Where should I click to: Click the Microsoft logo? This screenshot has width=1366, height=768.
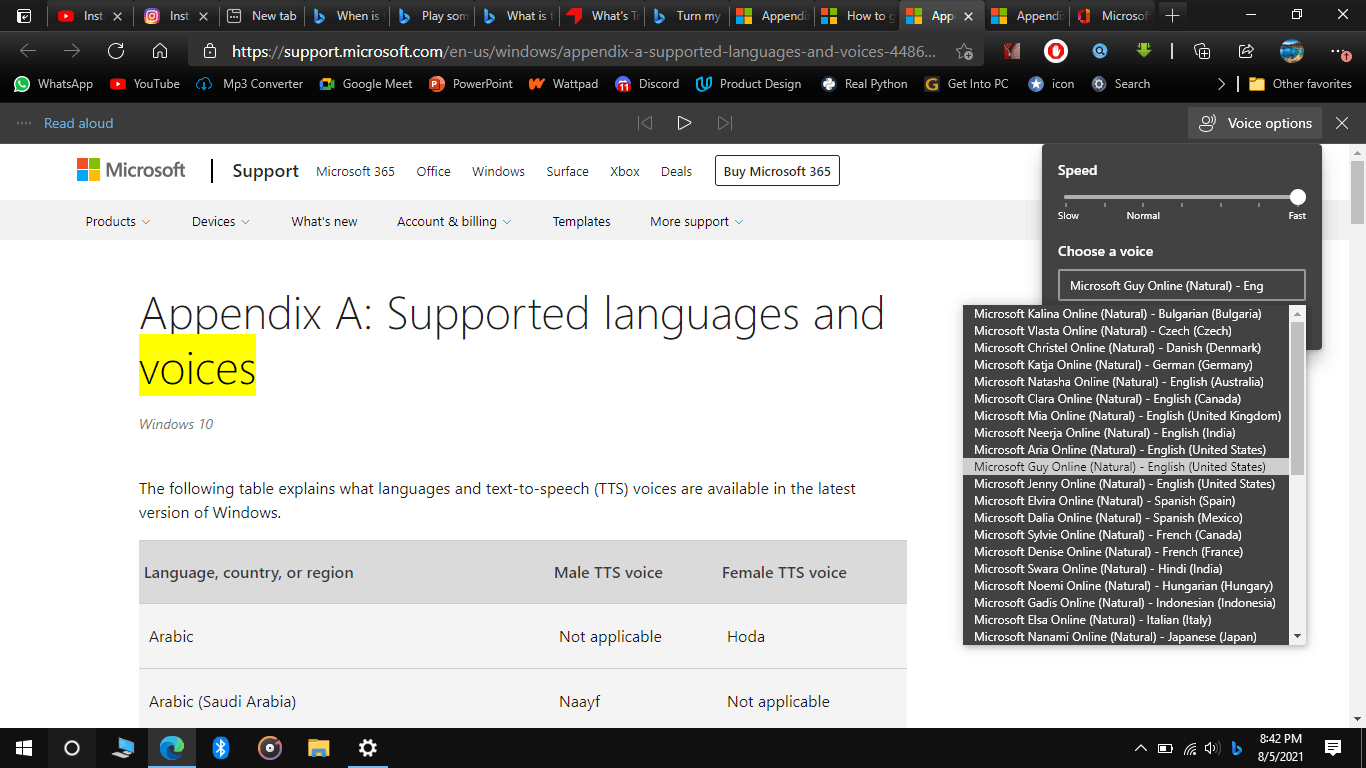(131, 170)
